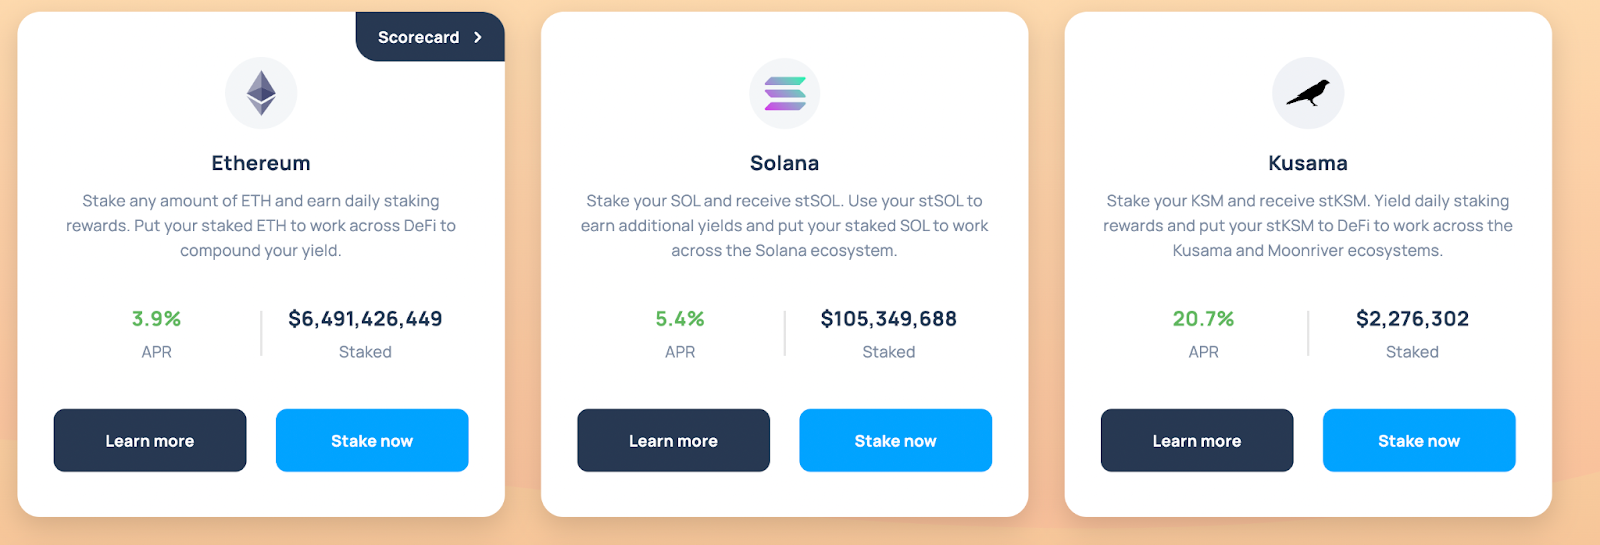This screenshot has width=1600, height=545.
Task: Click the 20.7% APR value
Action: (x=1203, y=319)
